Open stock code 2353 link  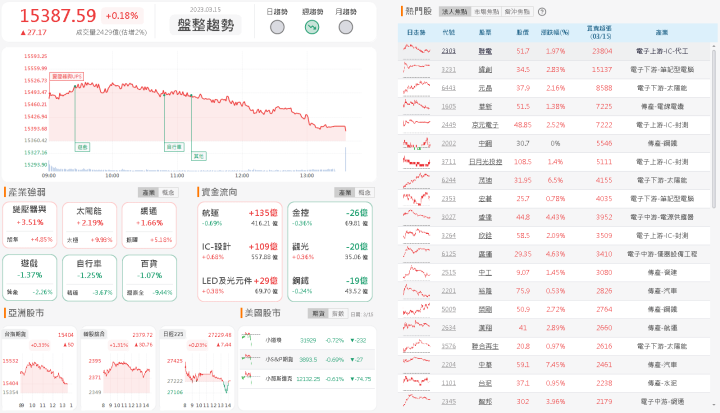[449, 198]
